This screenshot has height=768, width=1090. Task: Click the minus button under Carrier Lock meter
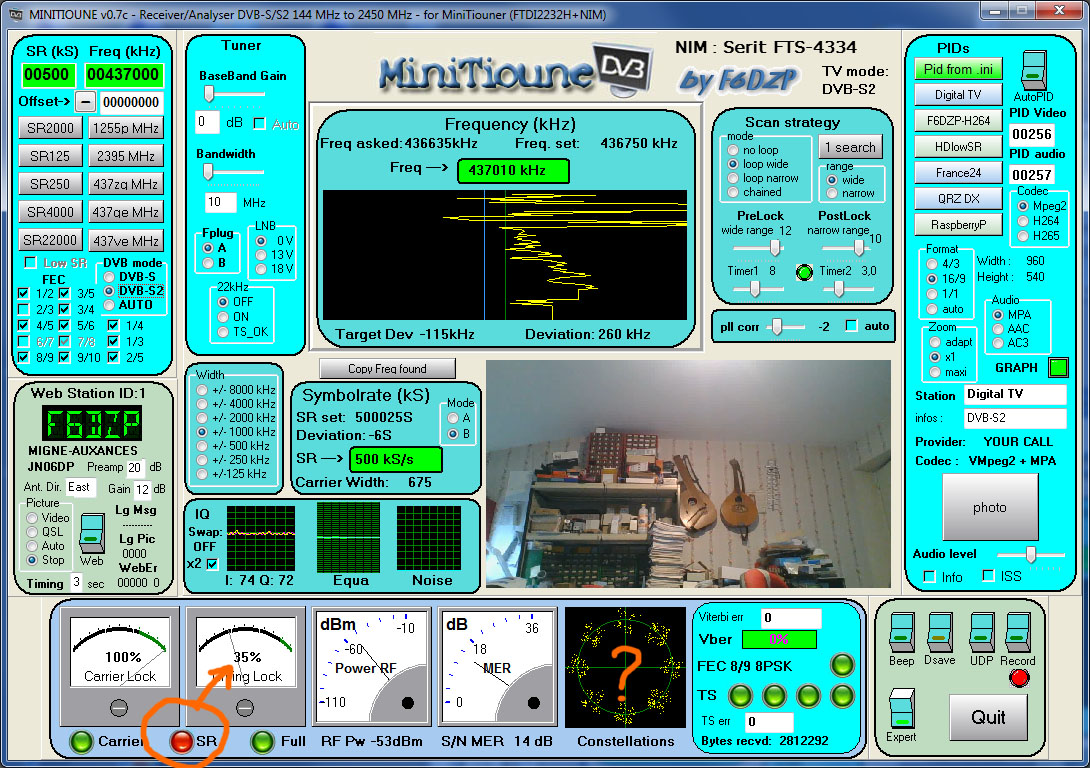click(x=118, y=708)
